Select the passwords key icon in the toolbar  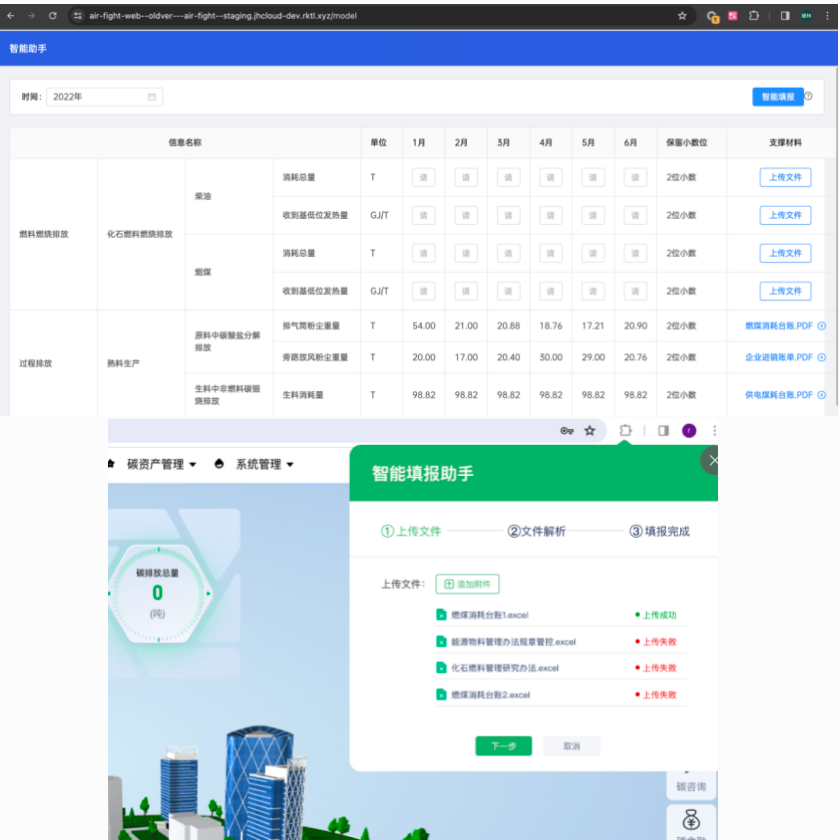568,430
